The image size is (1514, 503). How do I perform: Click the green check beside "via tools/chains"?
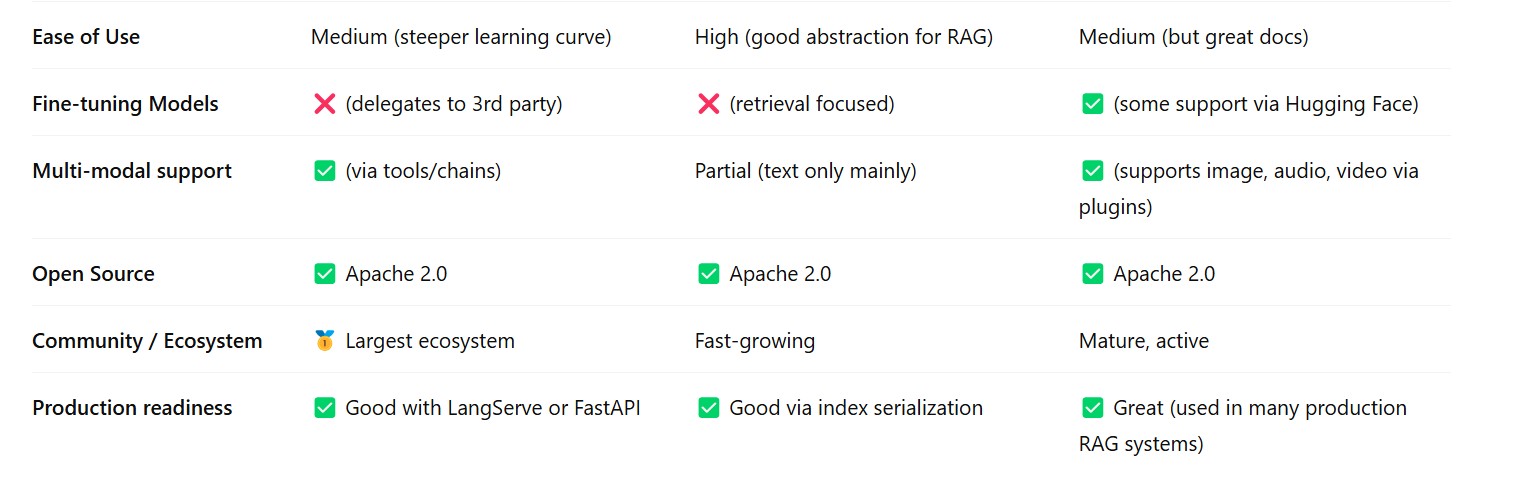324,171
